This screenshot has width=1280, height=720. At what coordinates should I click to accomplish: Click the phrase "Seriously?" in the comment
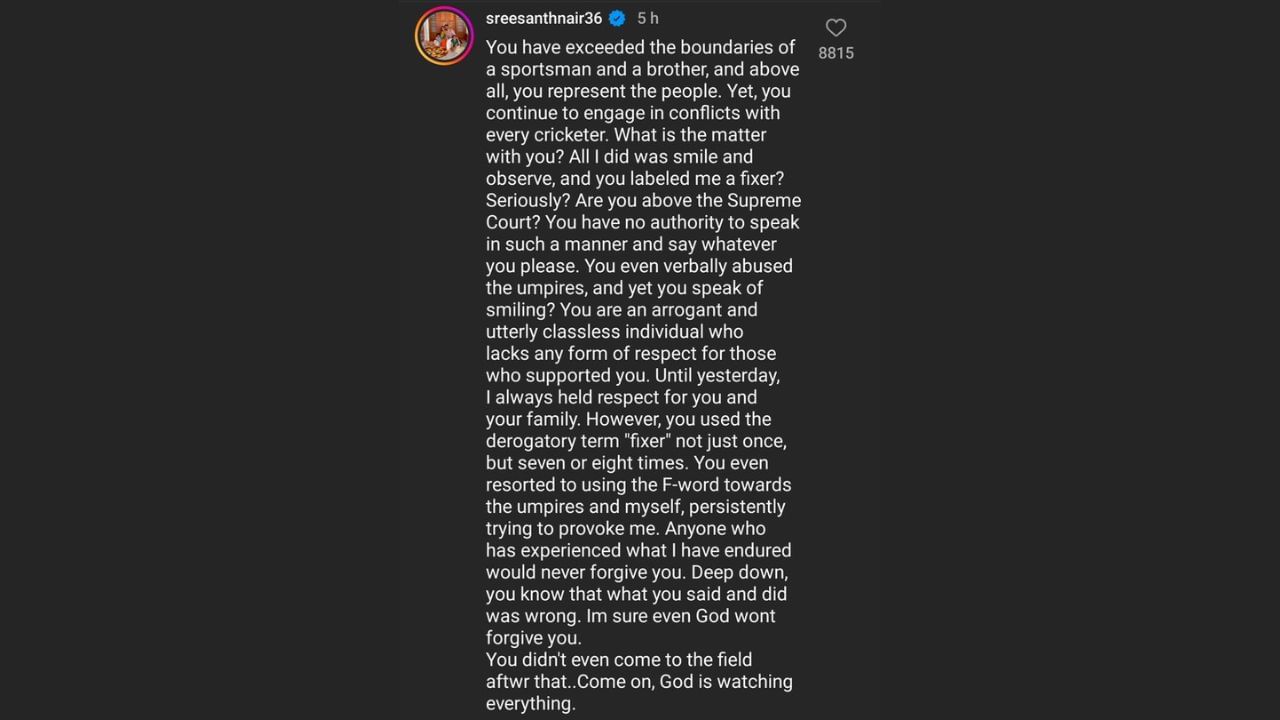pos(528,201)
